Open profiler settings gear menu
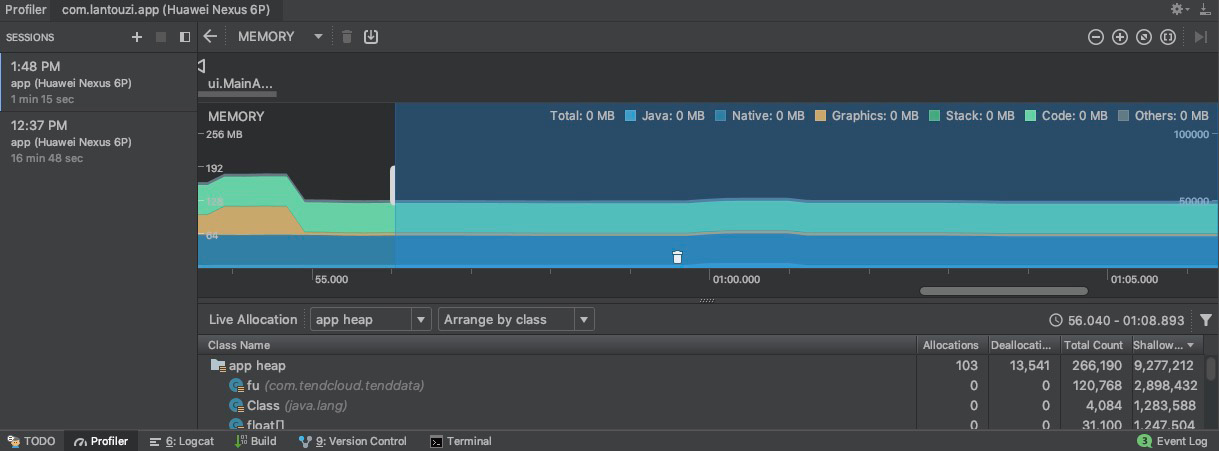 pyautogui.click(x=1180, y=9)
